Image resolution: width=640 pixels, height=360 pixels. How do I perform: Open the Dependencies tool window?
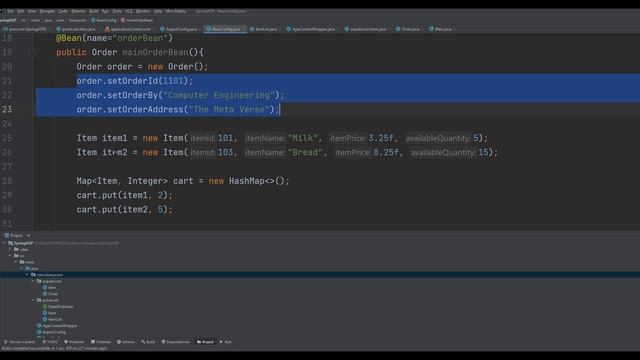click(176, 342)
